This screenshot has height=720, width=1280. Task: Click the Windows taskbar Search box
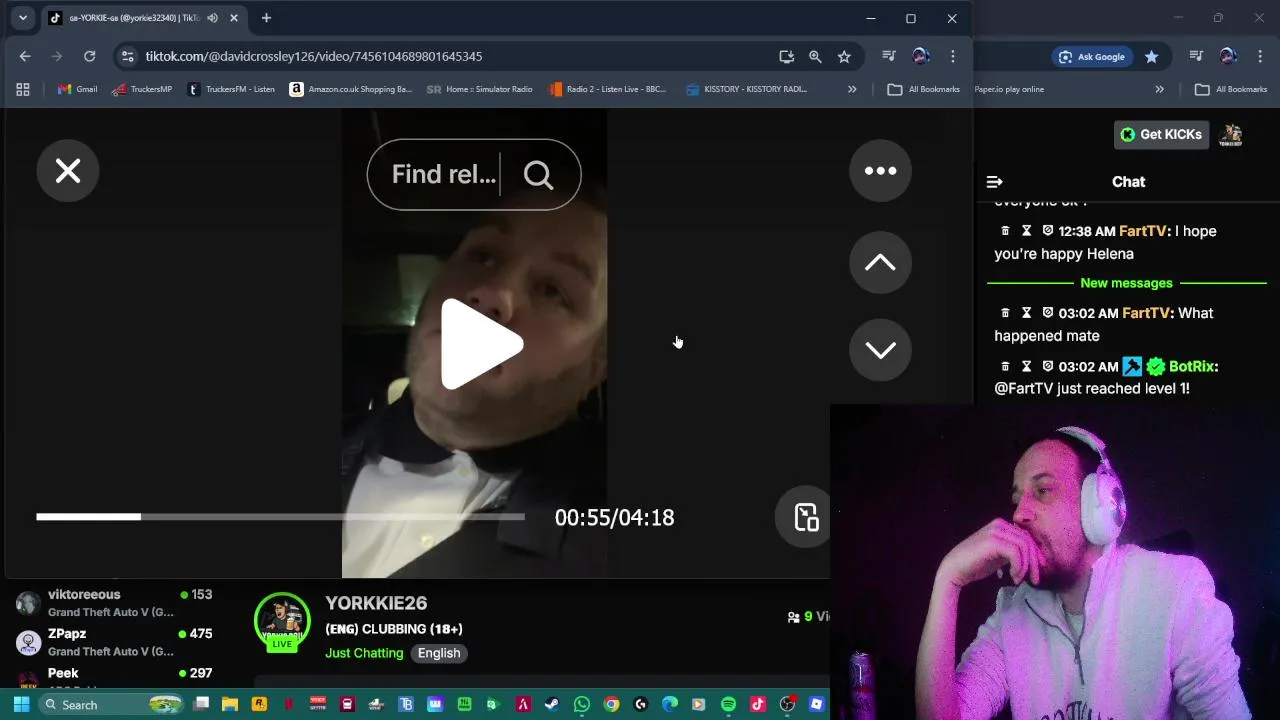[113, 704]
